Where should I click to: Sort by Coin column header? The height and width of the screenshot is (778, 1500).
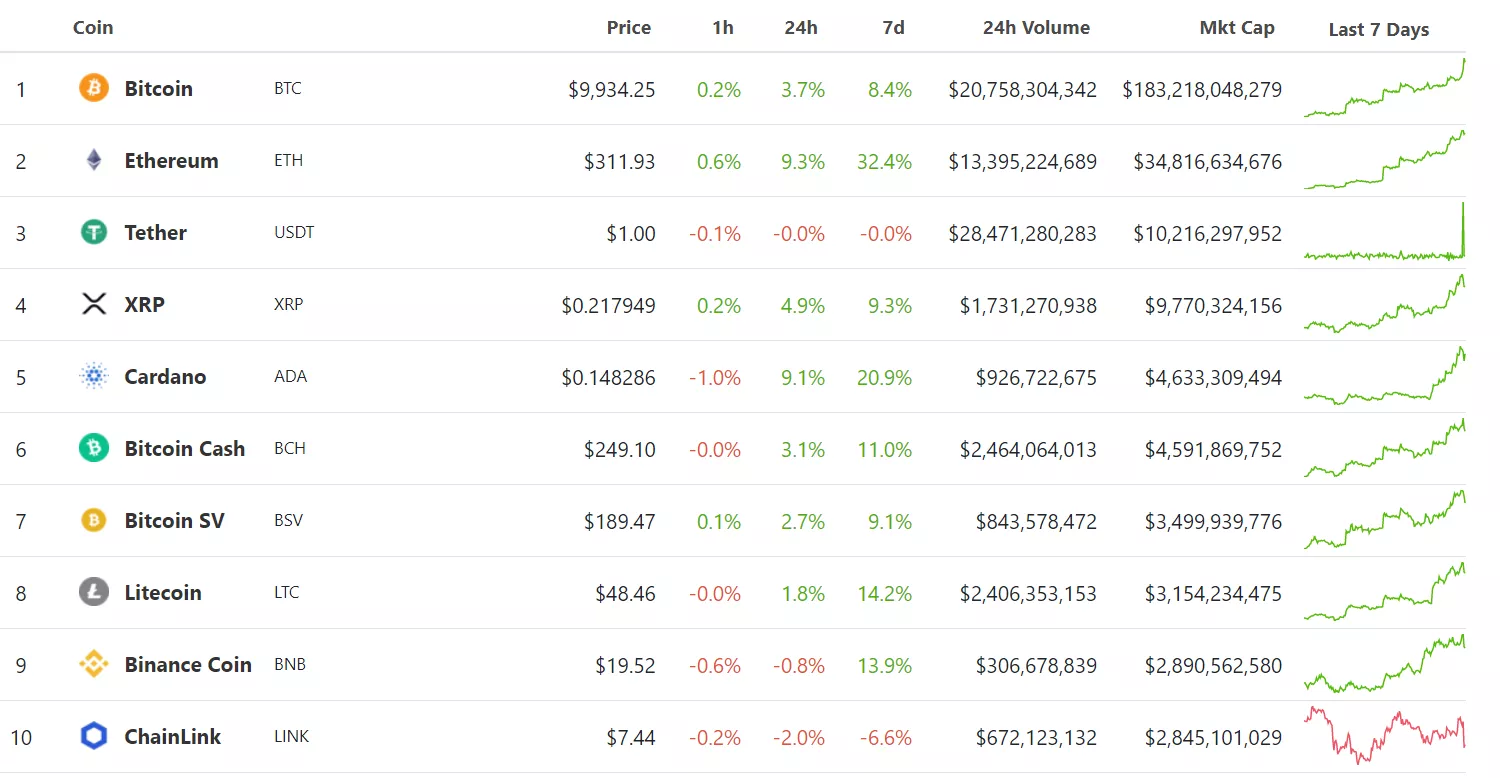tap(93, 28)
